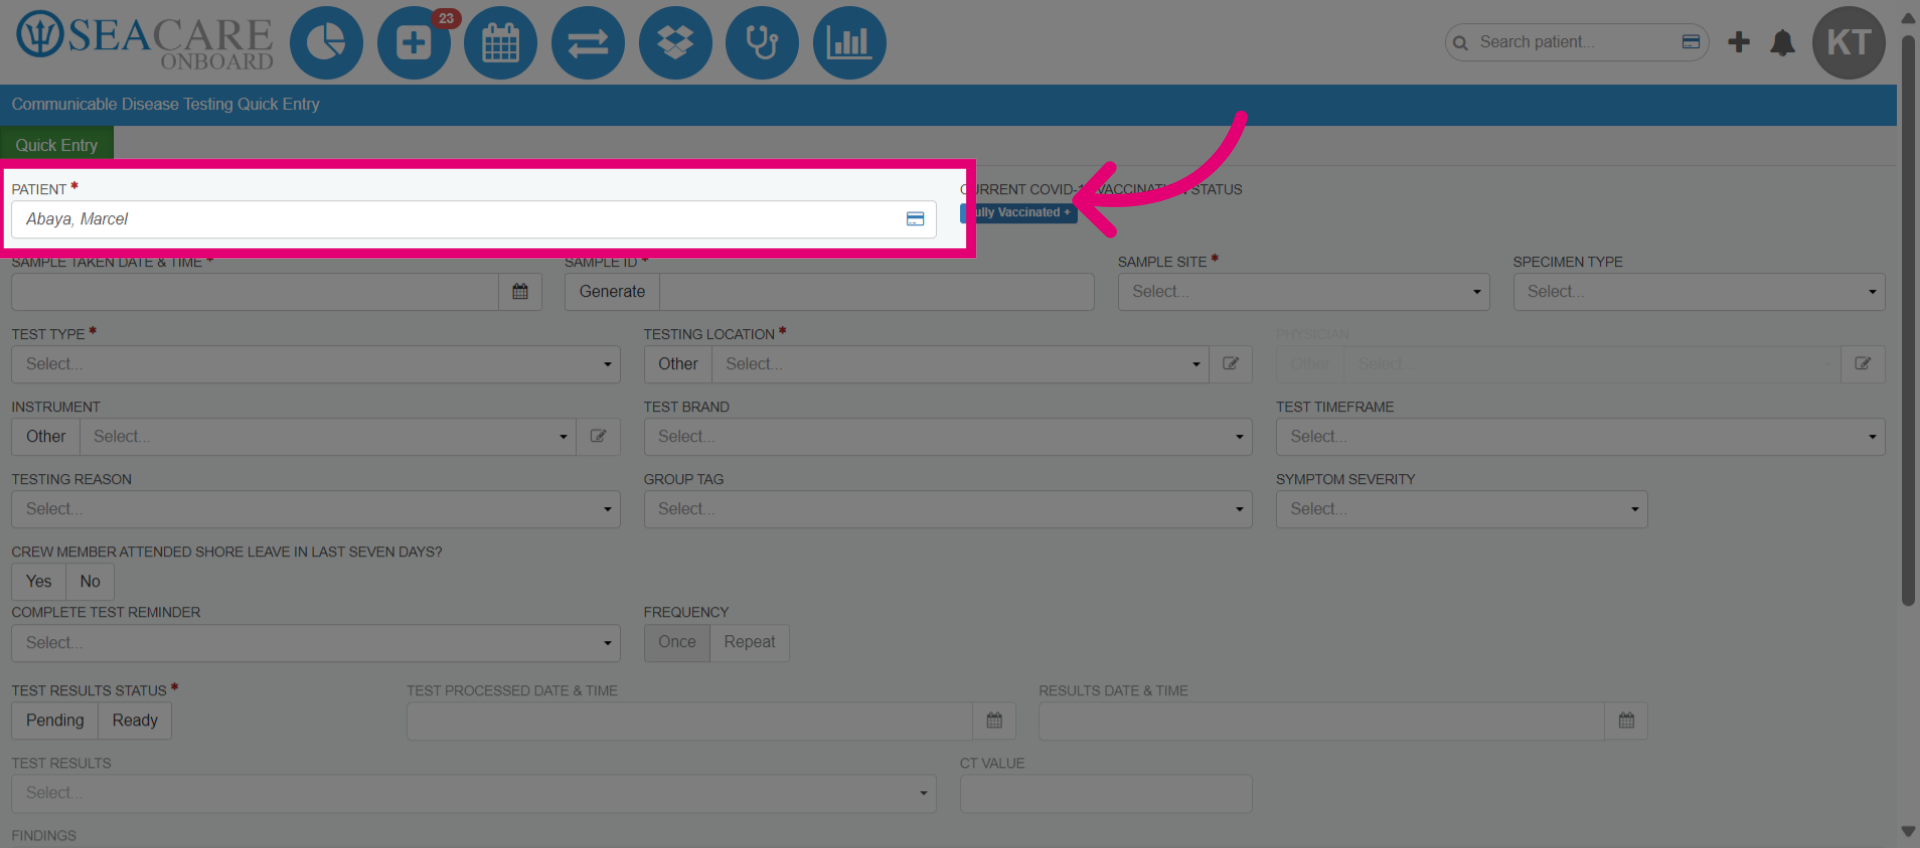This screenshot has width=1920, height=848.
Task: Set test results status to Ready
Action: tap(135, 720)
